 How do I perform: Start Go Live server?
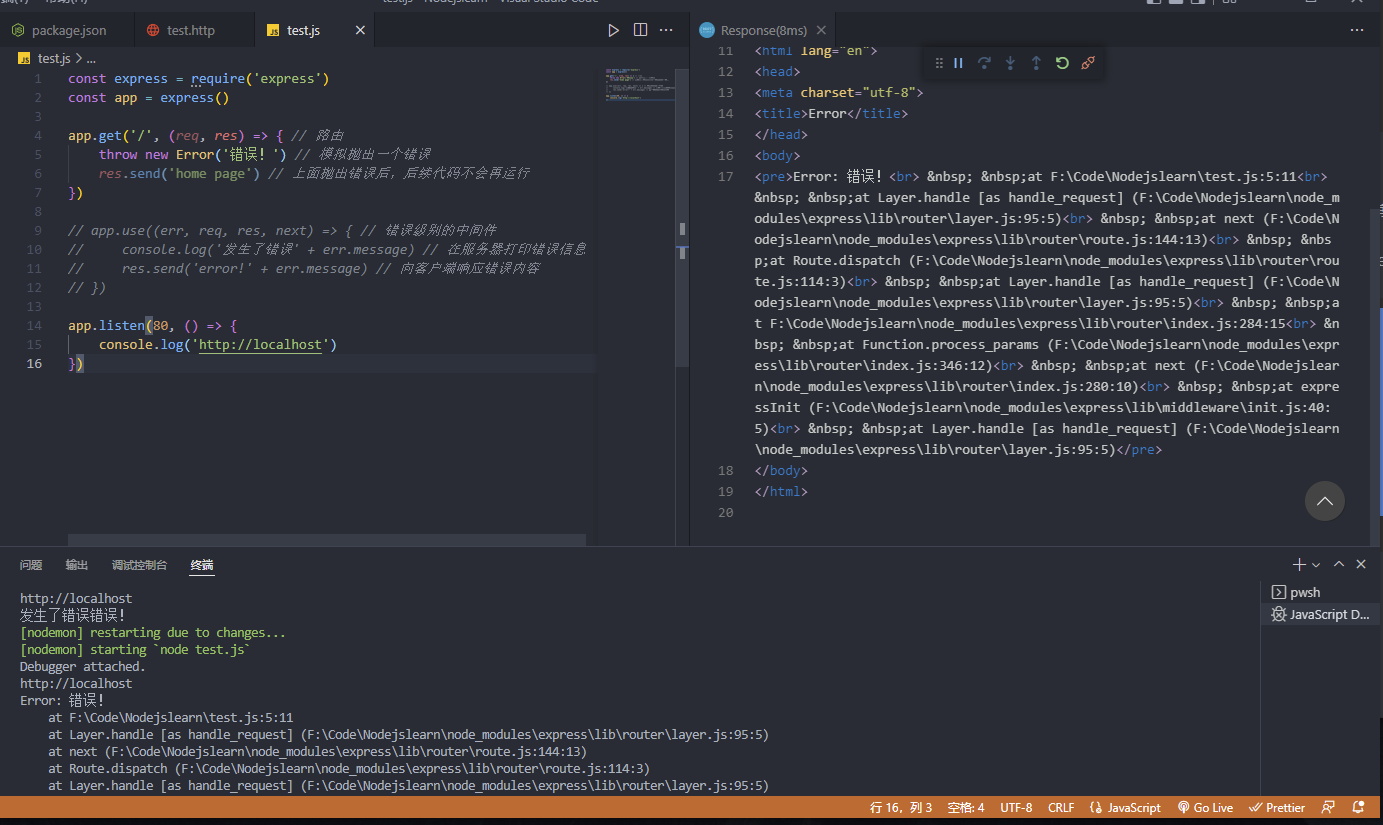[1205, 808]
